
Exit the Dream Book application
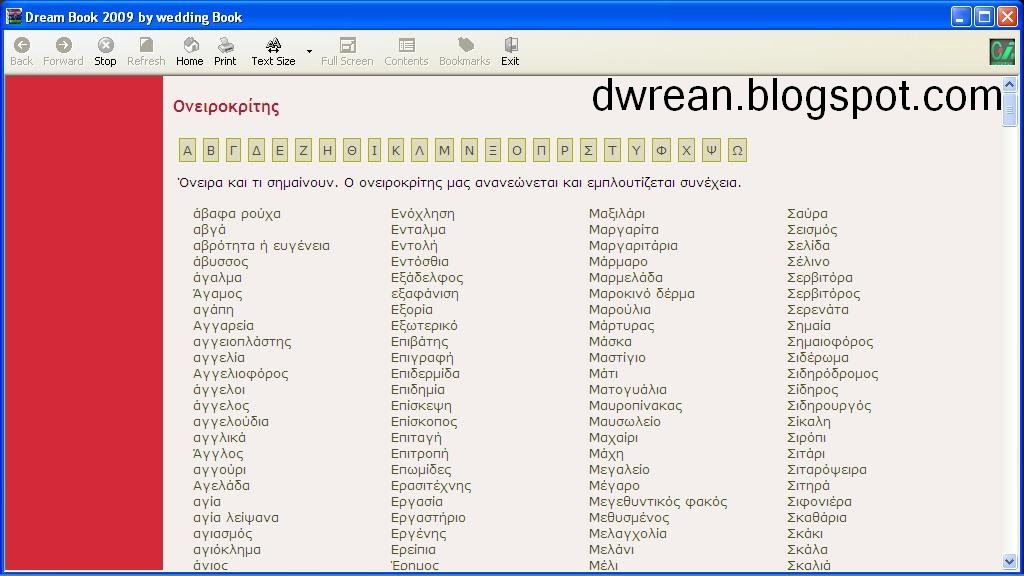[x=510, y=47]
